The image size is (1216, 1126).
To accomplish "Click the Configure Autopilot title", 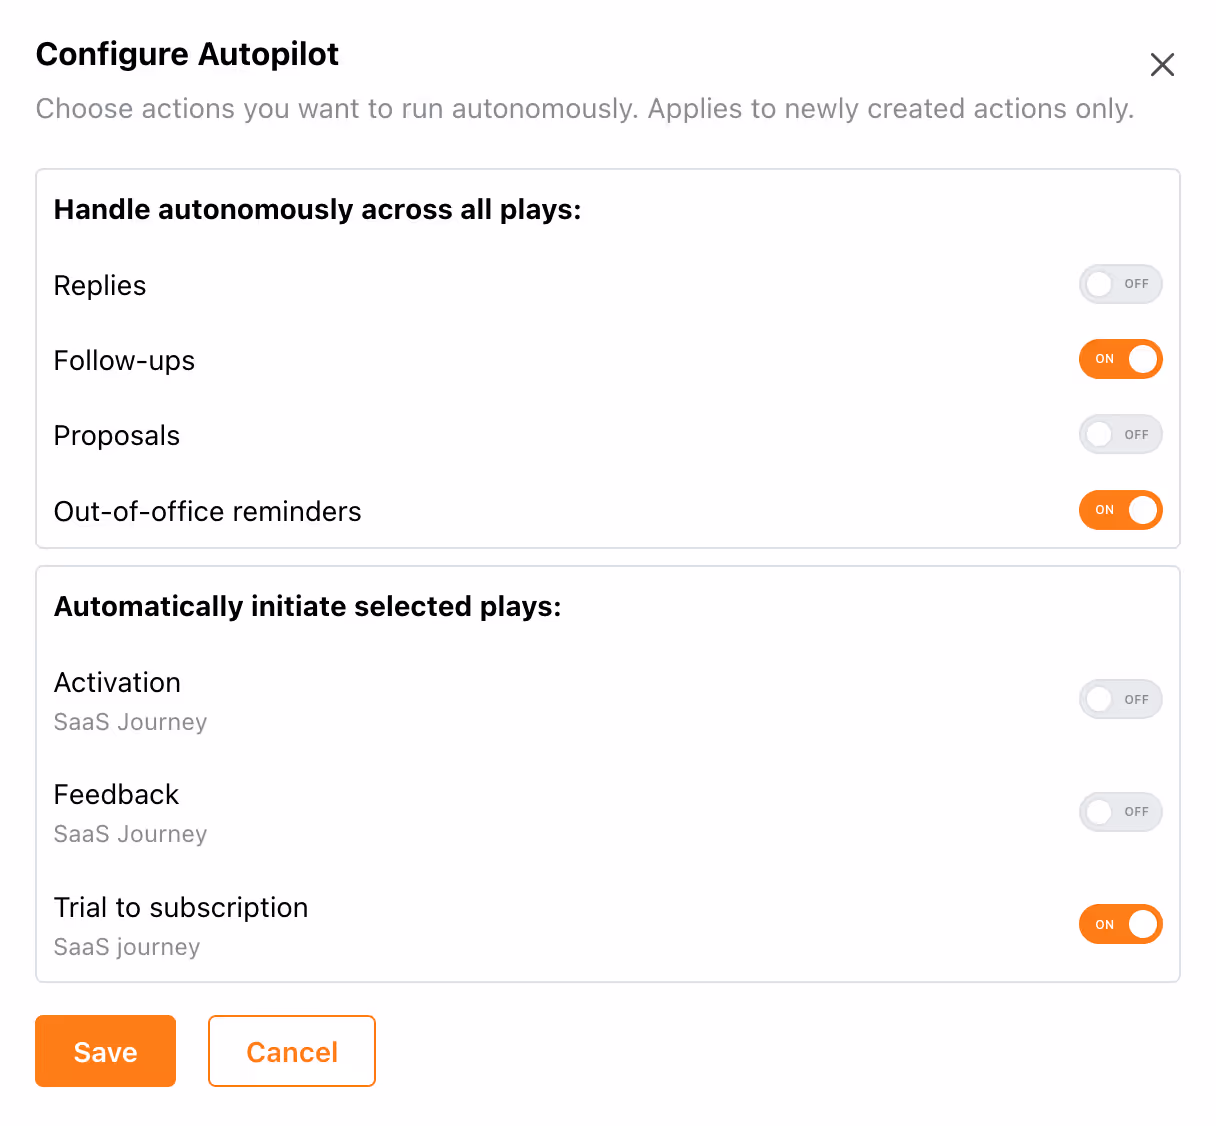I will [x=187, y=54].
